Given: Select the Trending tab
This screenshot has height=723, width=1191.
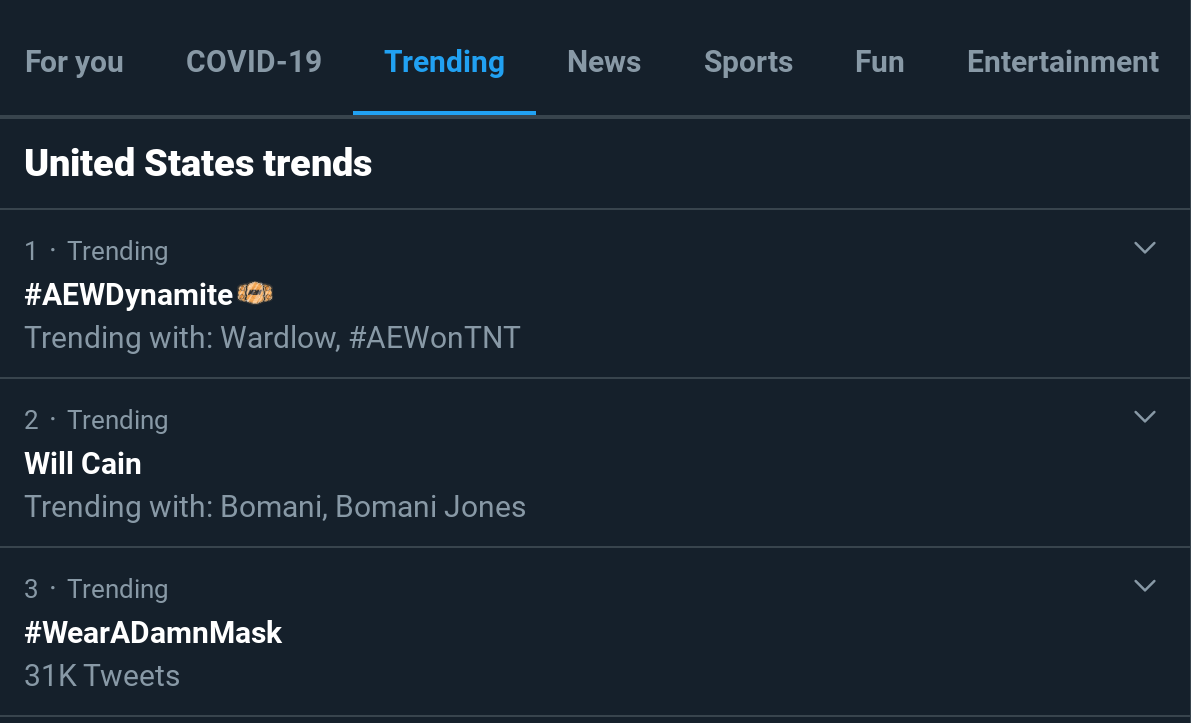Looking at the screenshot, I should pyautogui.click(x=444, y=62).
